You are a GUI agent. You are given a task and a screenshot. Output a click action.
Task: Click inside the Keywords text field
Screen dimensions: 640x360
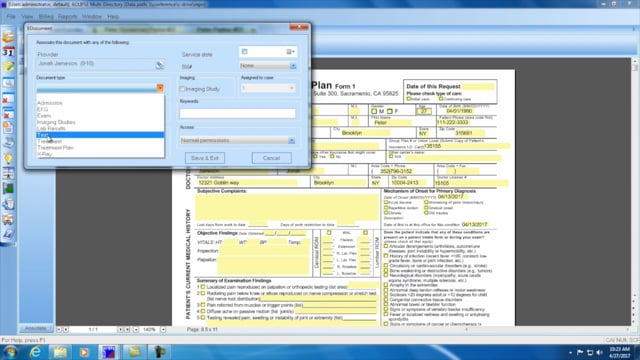click(238, 113)
